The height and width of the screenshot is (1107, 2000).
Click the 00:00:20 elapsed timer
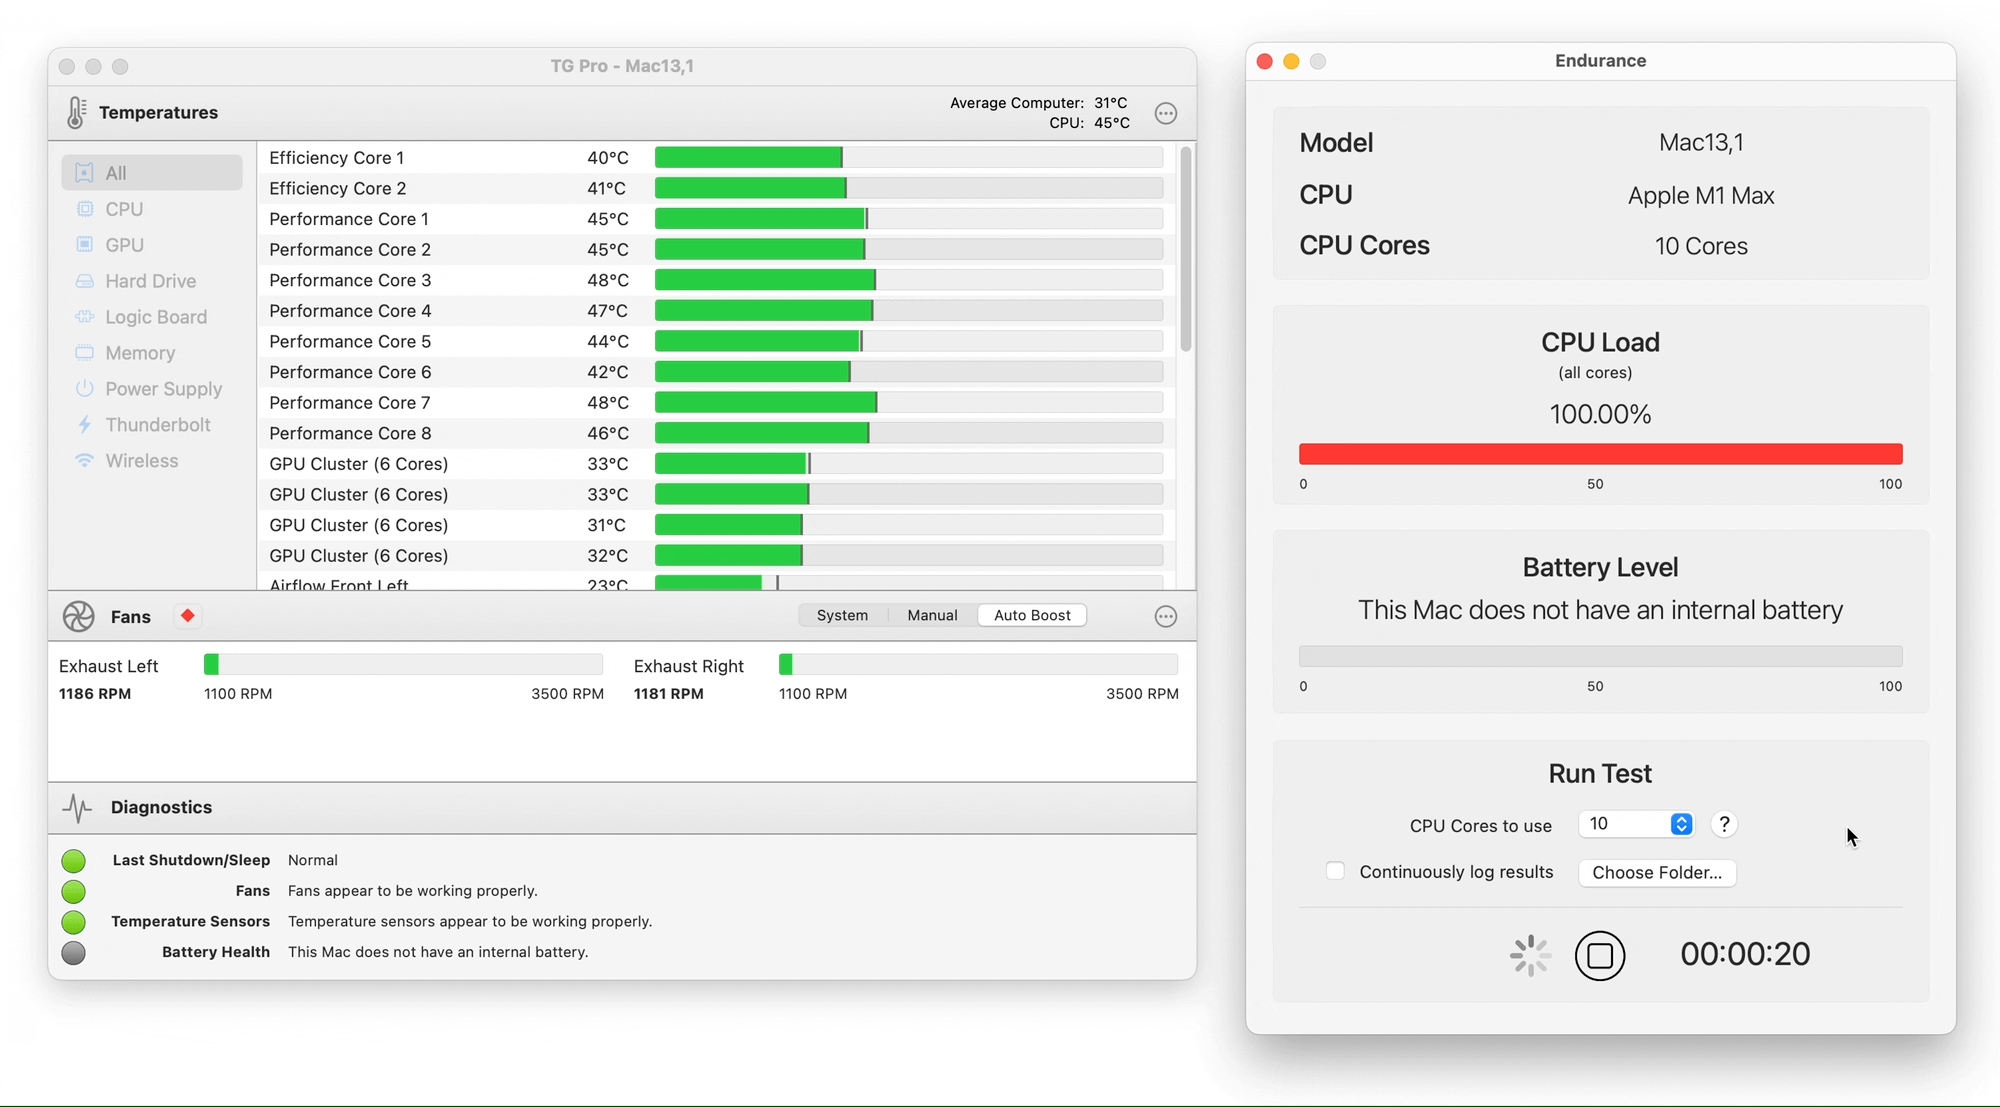pyautogui.click(x=1745, y=954)
